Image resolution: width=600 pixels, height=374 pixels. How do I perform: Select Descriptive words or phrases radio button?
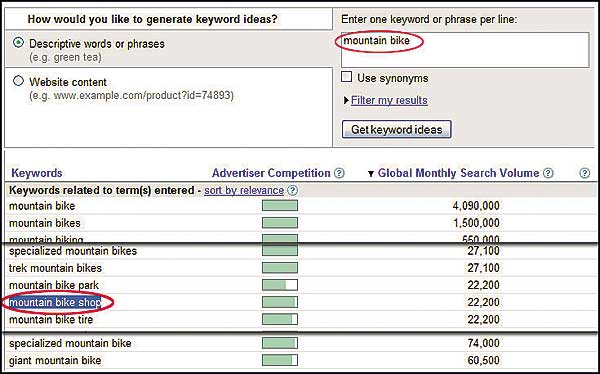(18, 42)
